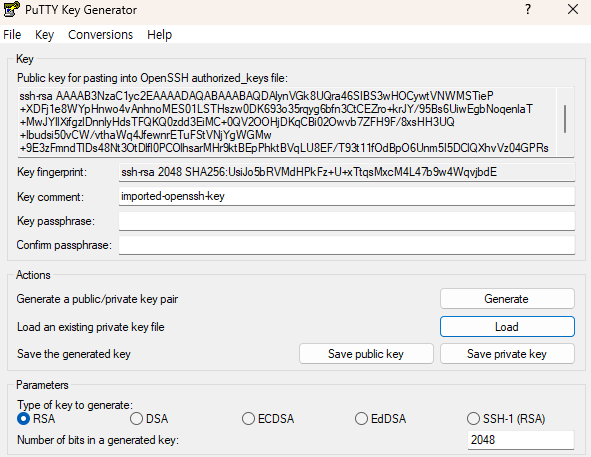Click Save private key button

507,354
